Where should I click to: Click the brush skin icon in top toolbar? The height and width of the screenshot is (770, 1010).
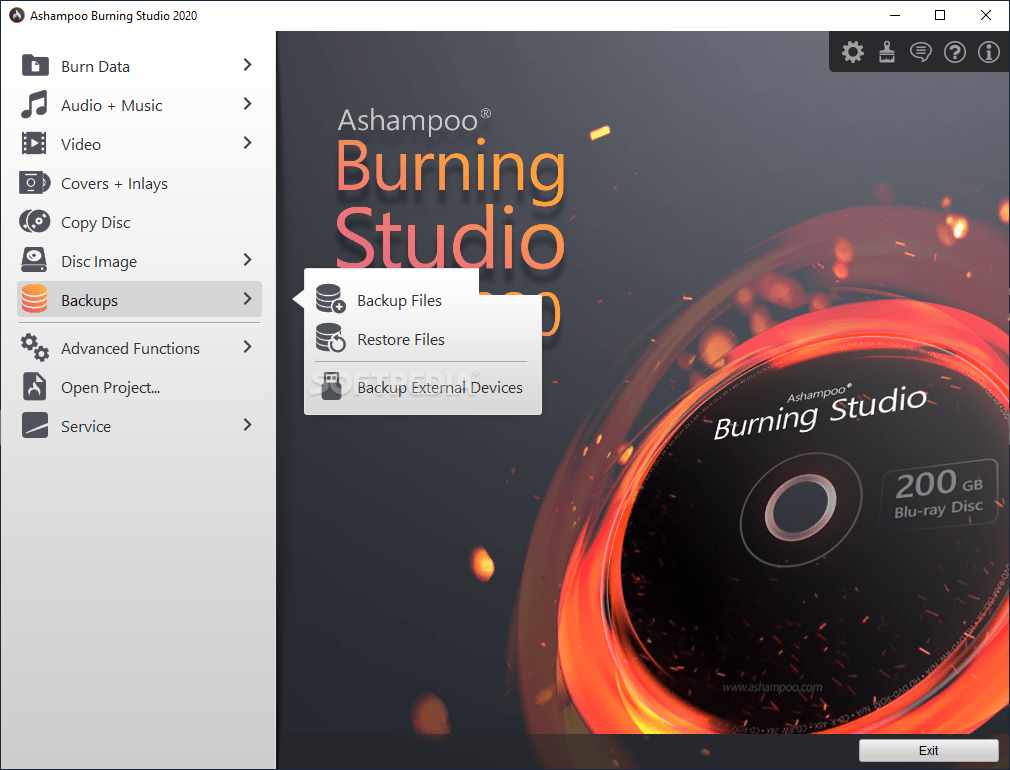[x=887, y=52]
